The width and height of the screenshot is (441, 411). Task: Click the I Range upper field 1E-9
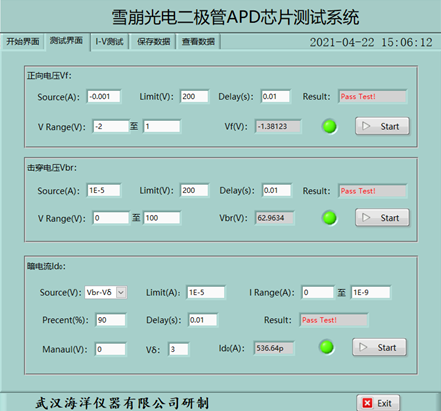click(x=370, y=293)
